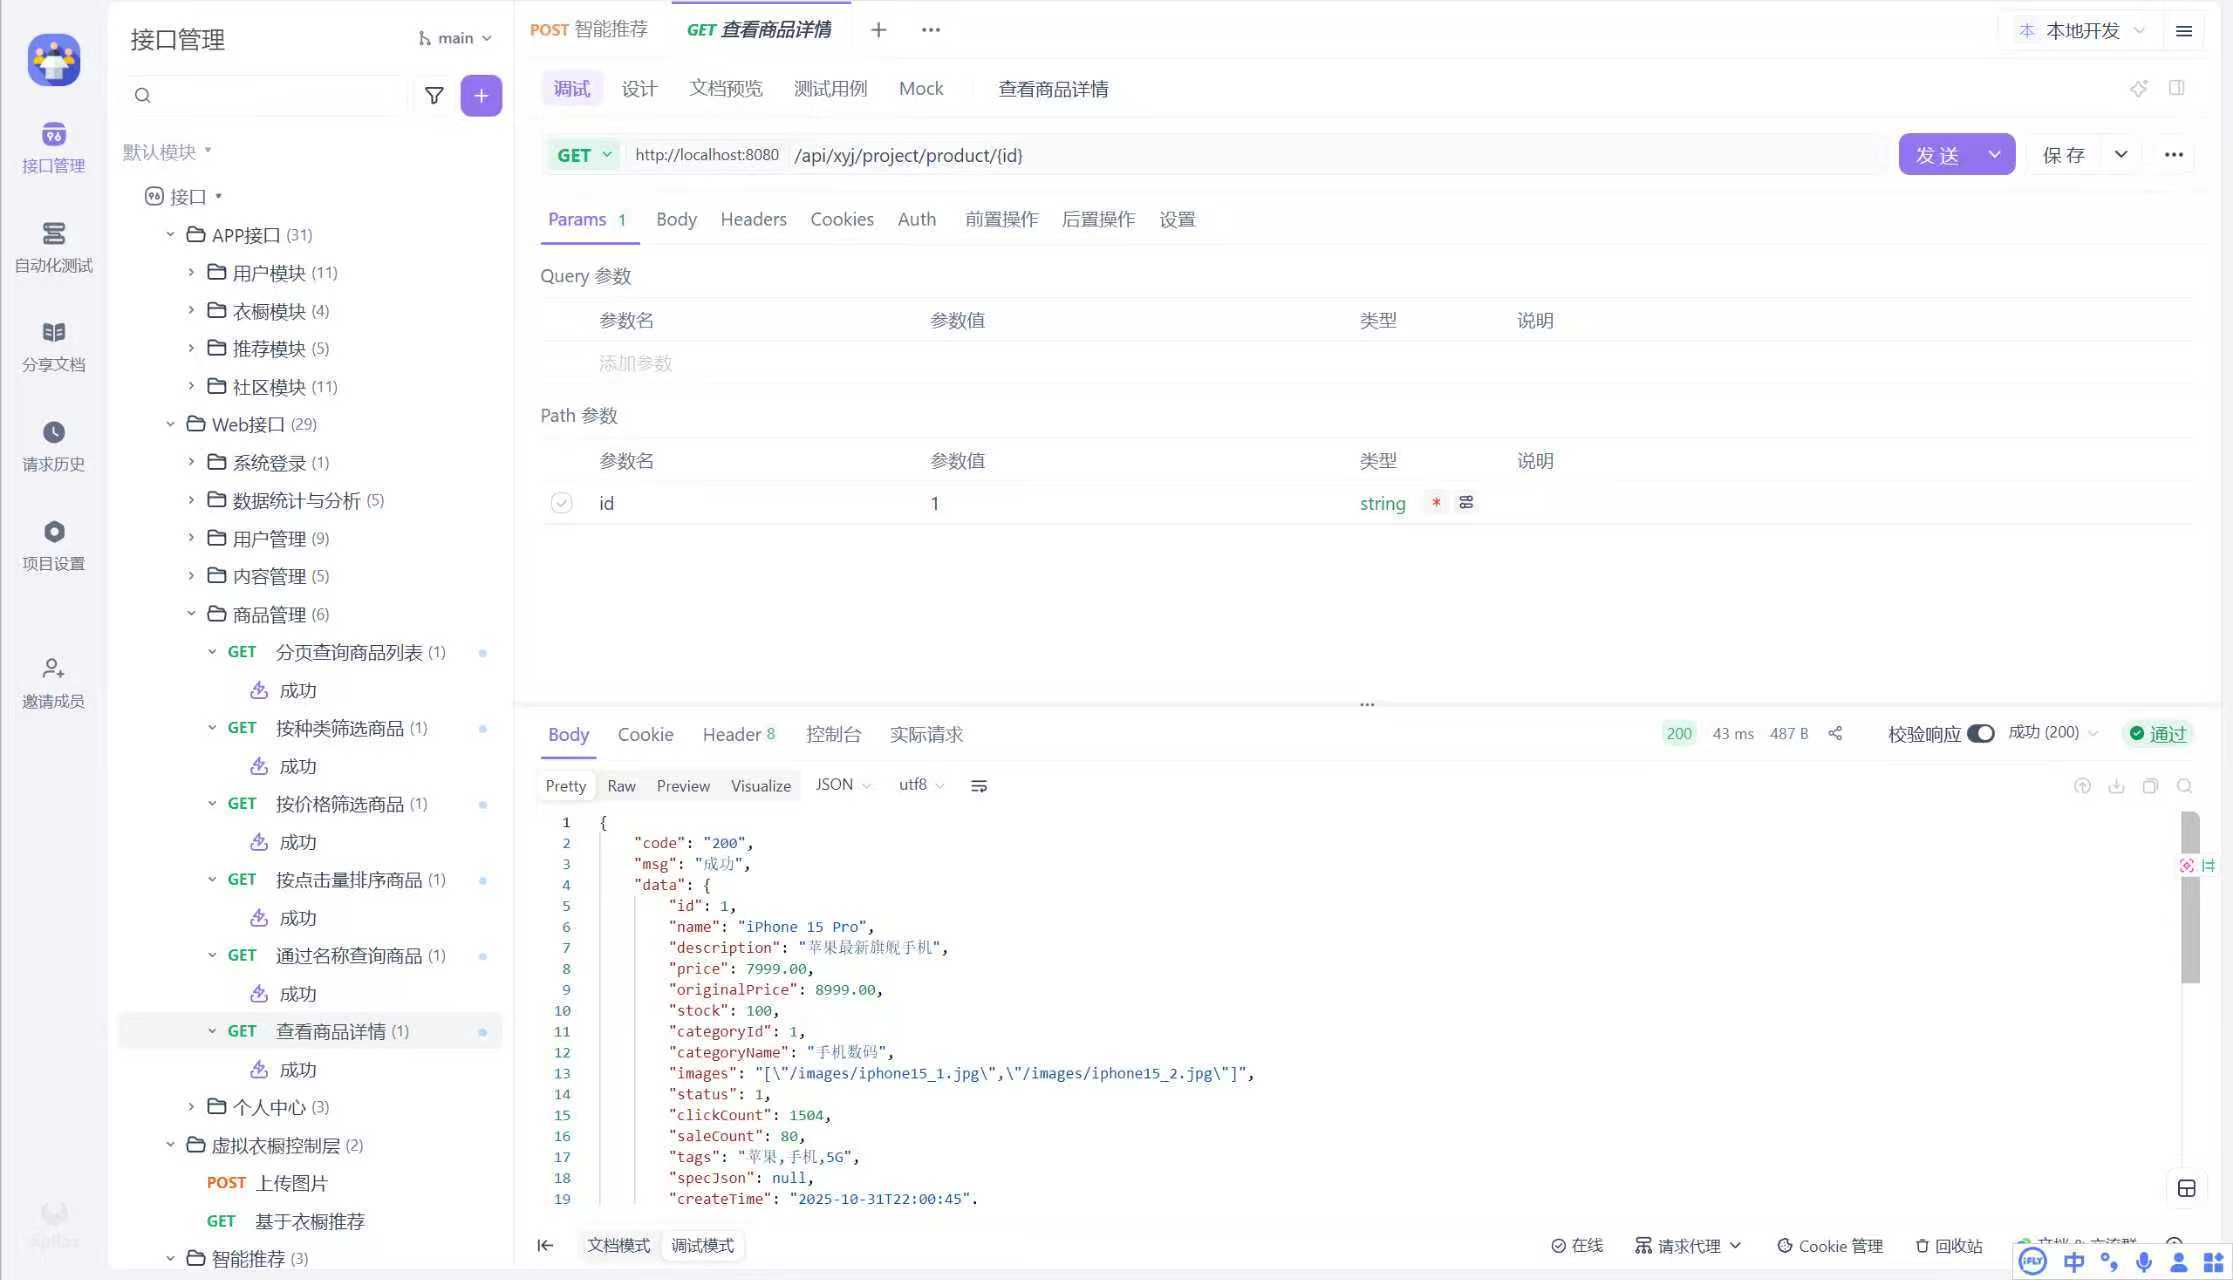The image size is (2233, 1280).
Task: Open the 本地开发 environment dropdown
Action: click(2082, 30)
